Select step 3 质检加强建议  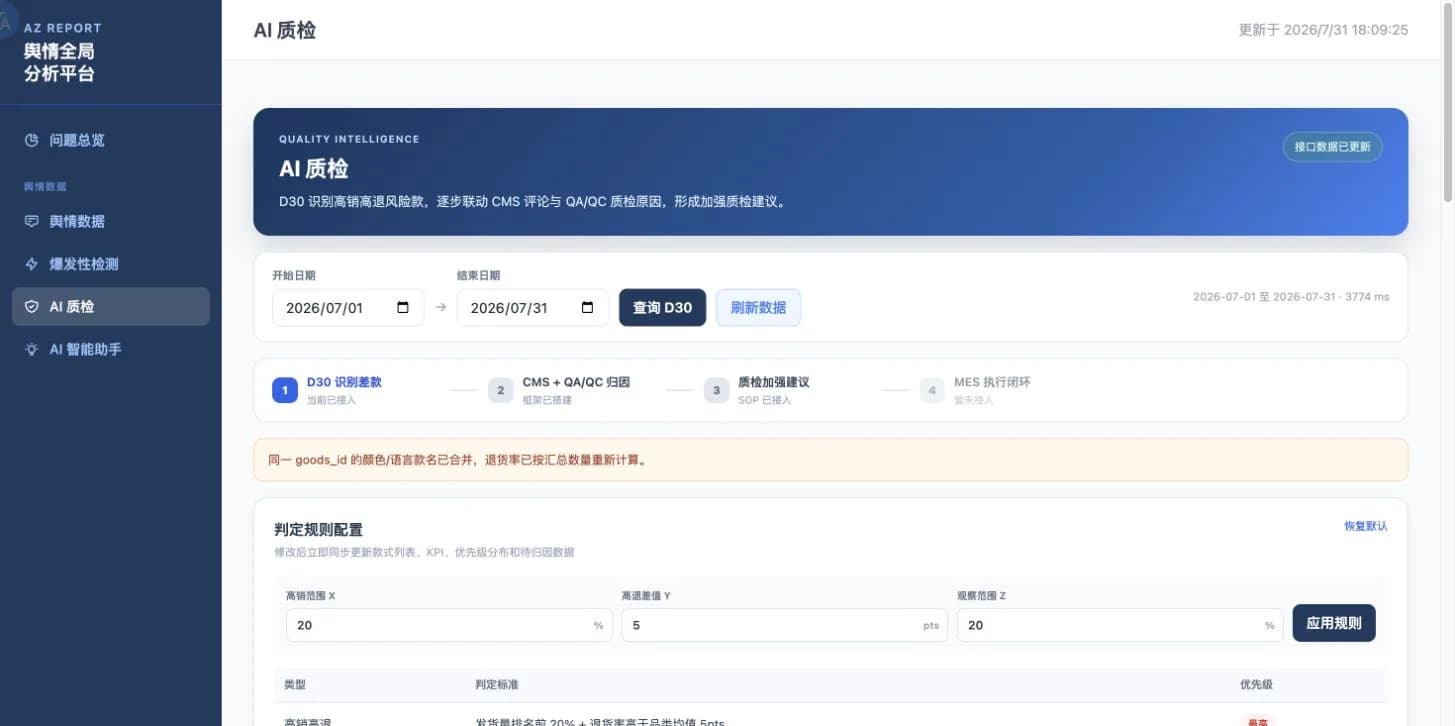[757, 390]
